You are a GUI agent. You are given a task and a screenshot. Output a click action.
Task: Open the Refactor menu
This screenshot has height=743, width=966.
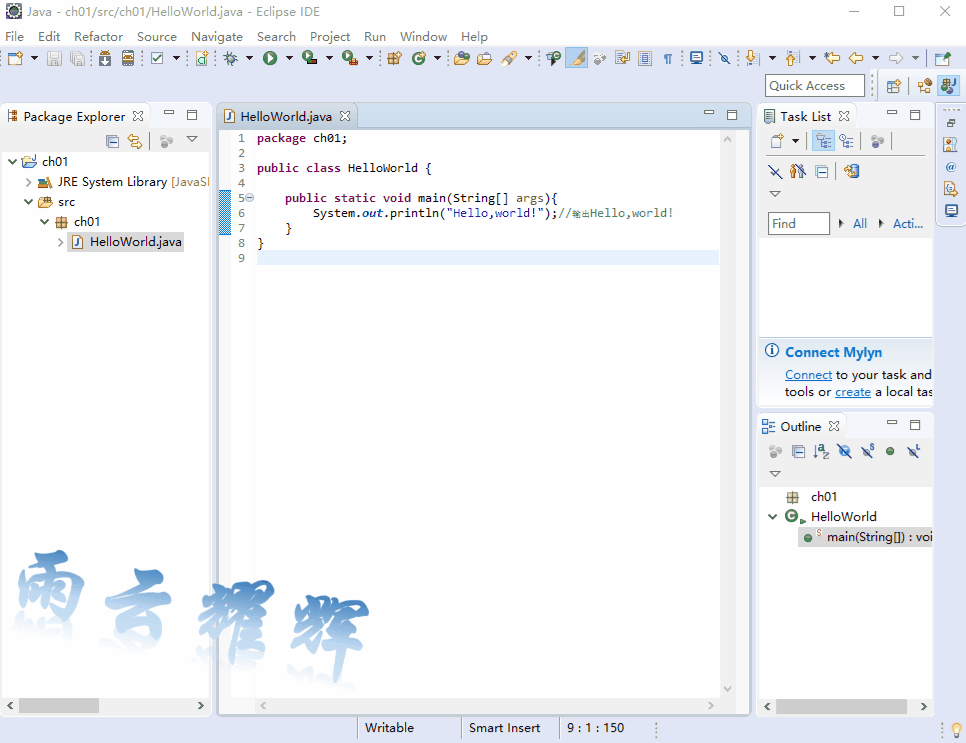tap(98, 36)
